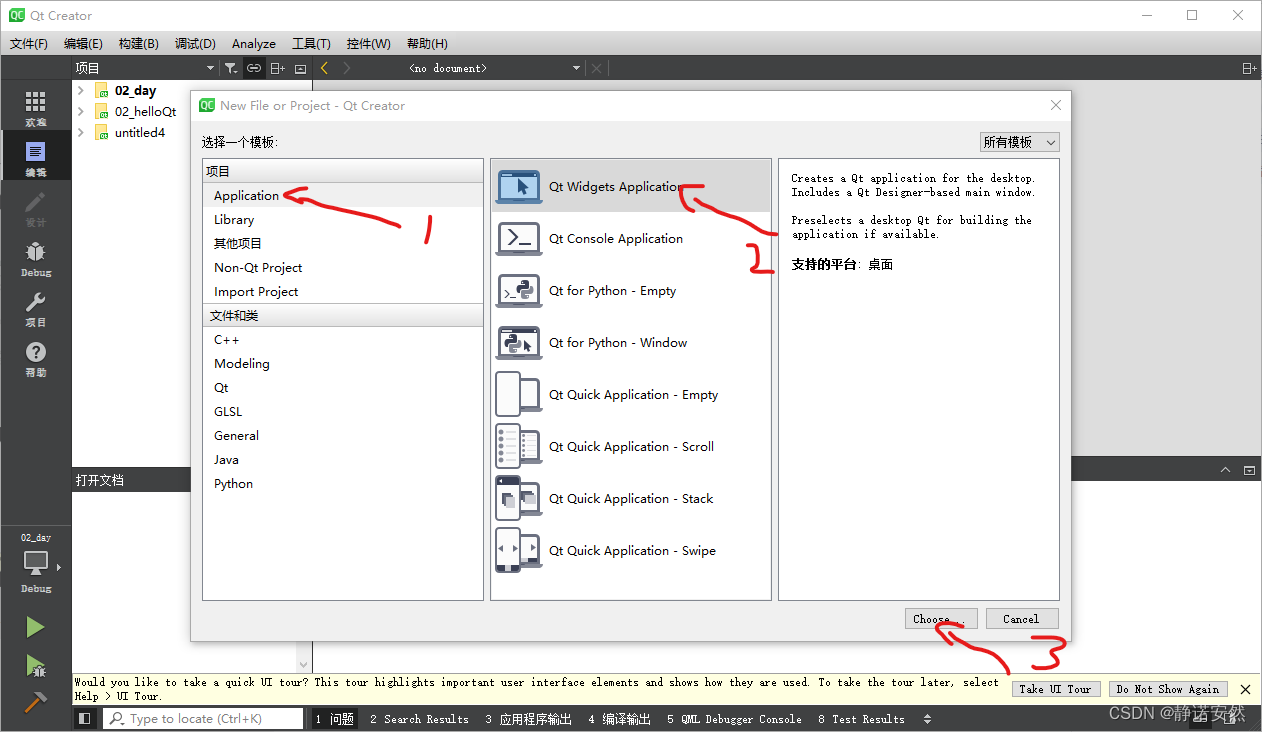Open the <no document> file dropdown
Image resolution: width=1262 pixels, height=732 pixels.
click(495, 68)
